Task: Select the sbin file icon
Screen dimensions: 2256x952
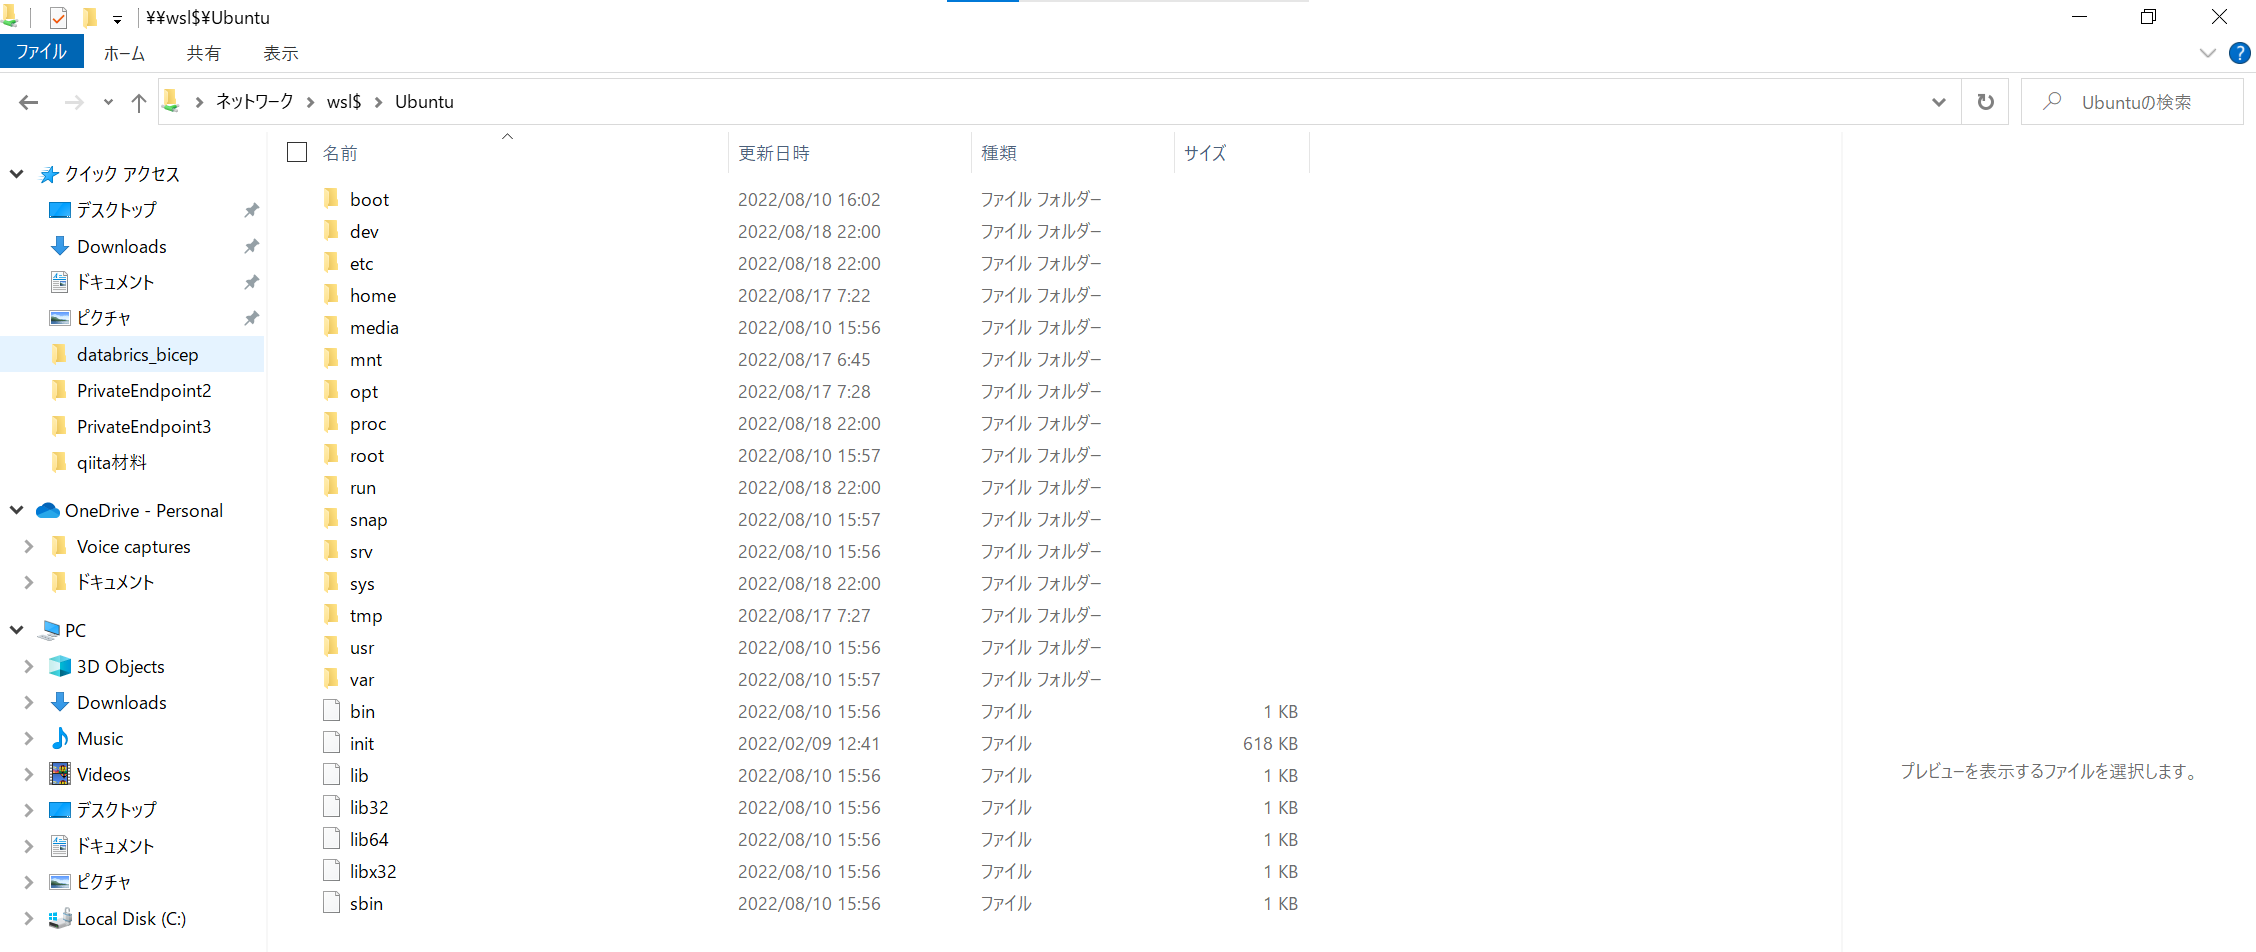Action: coord(331,902)
